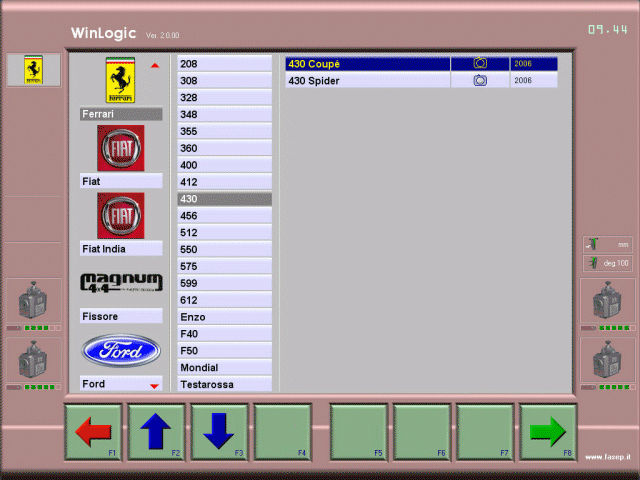Select the Testarossa model

coord(224,384)
